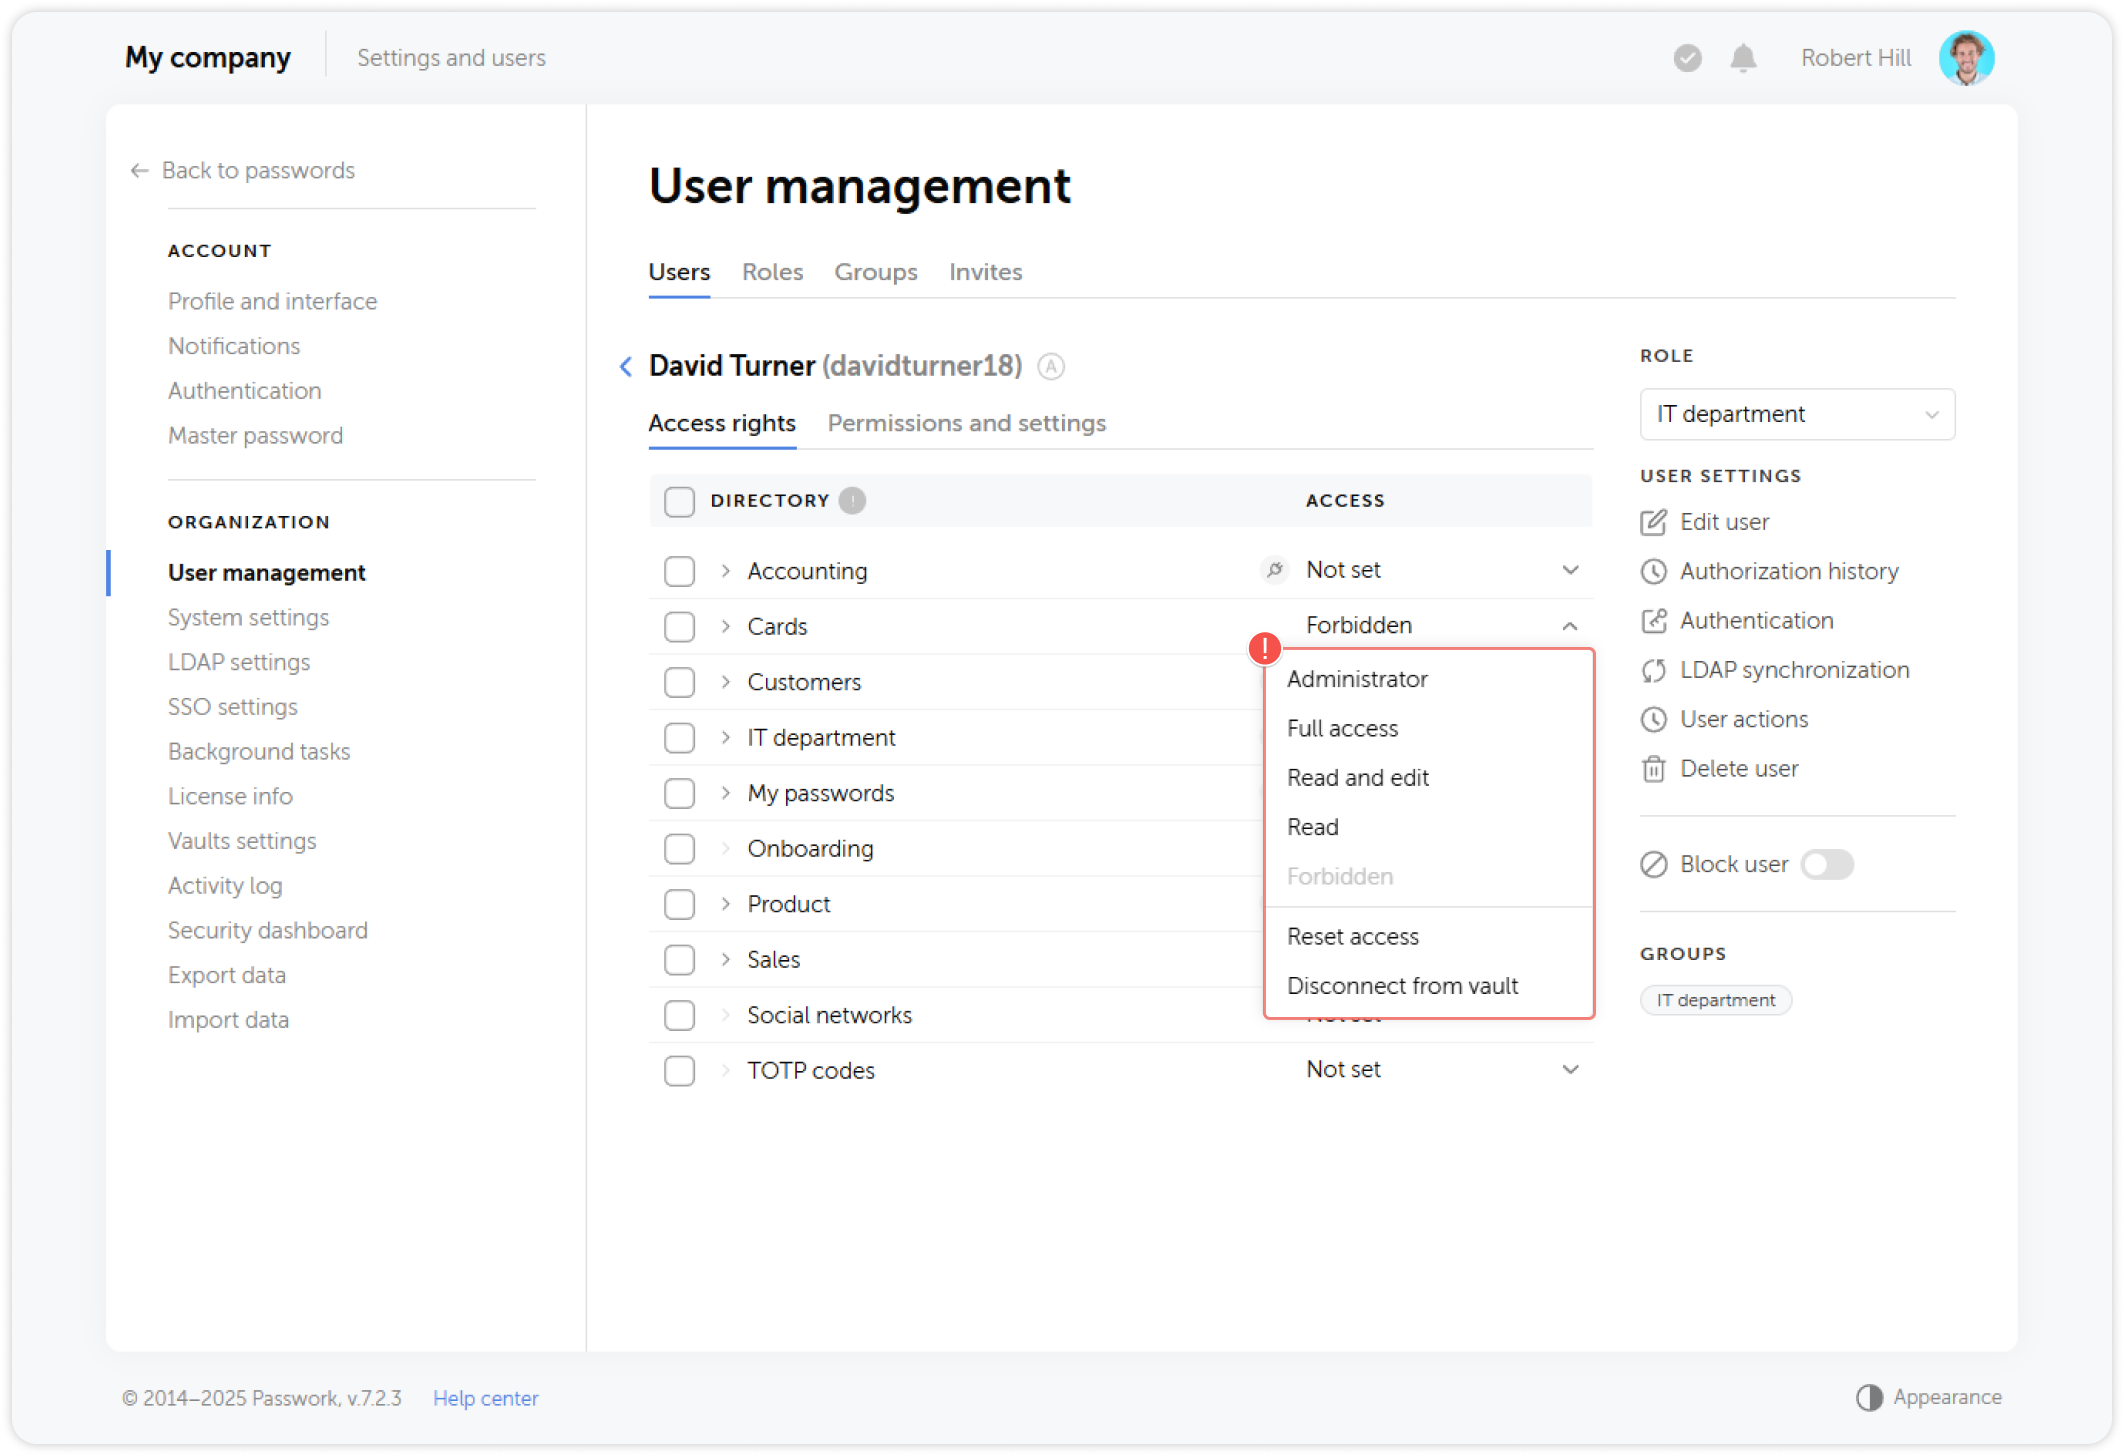Select Read and edit in access menu
2124x1456 pixels.
(x=1357, y=777)
